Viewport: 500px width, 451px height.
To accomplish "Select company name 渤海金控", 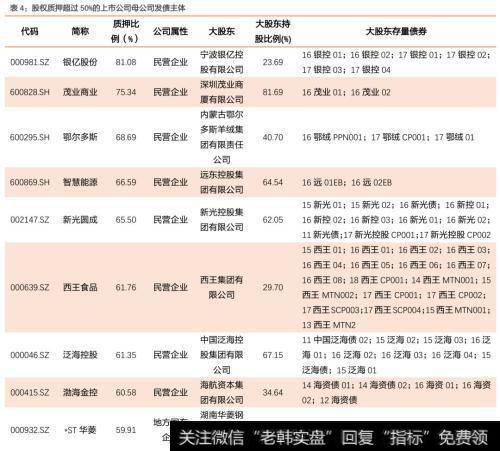I will [x=80, y=392].
